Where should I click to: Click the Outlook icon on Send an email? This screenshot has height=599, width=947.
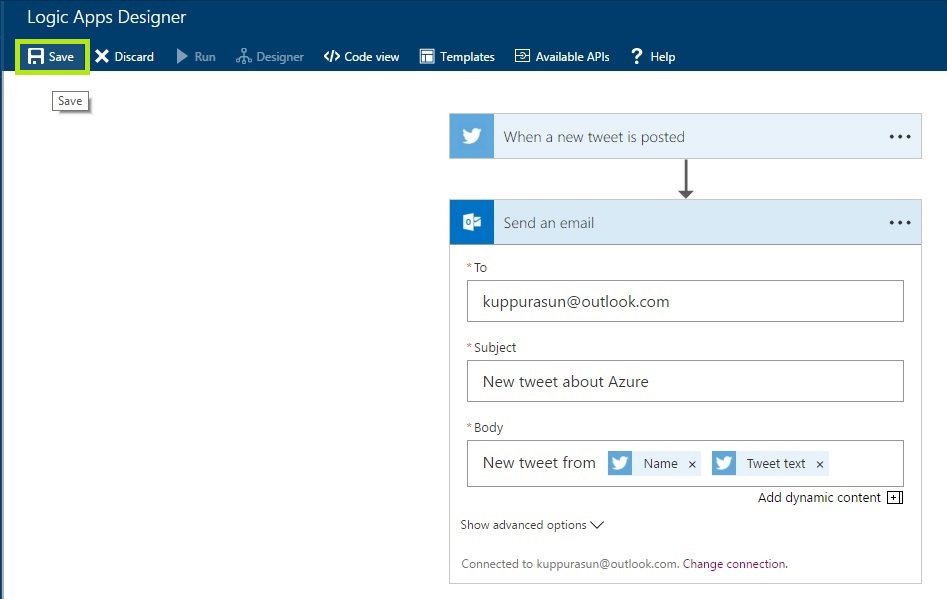pos(472,223)
